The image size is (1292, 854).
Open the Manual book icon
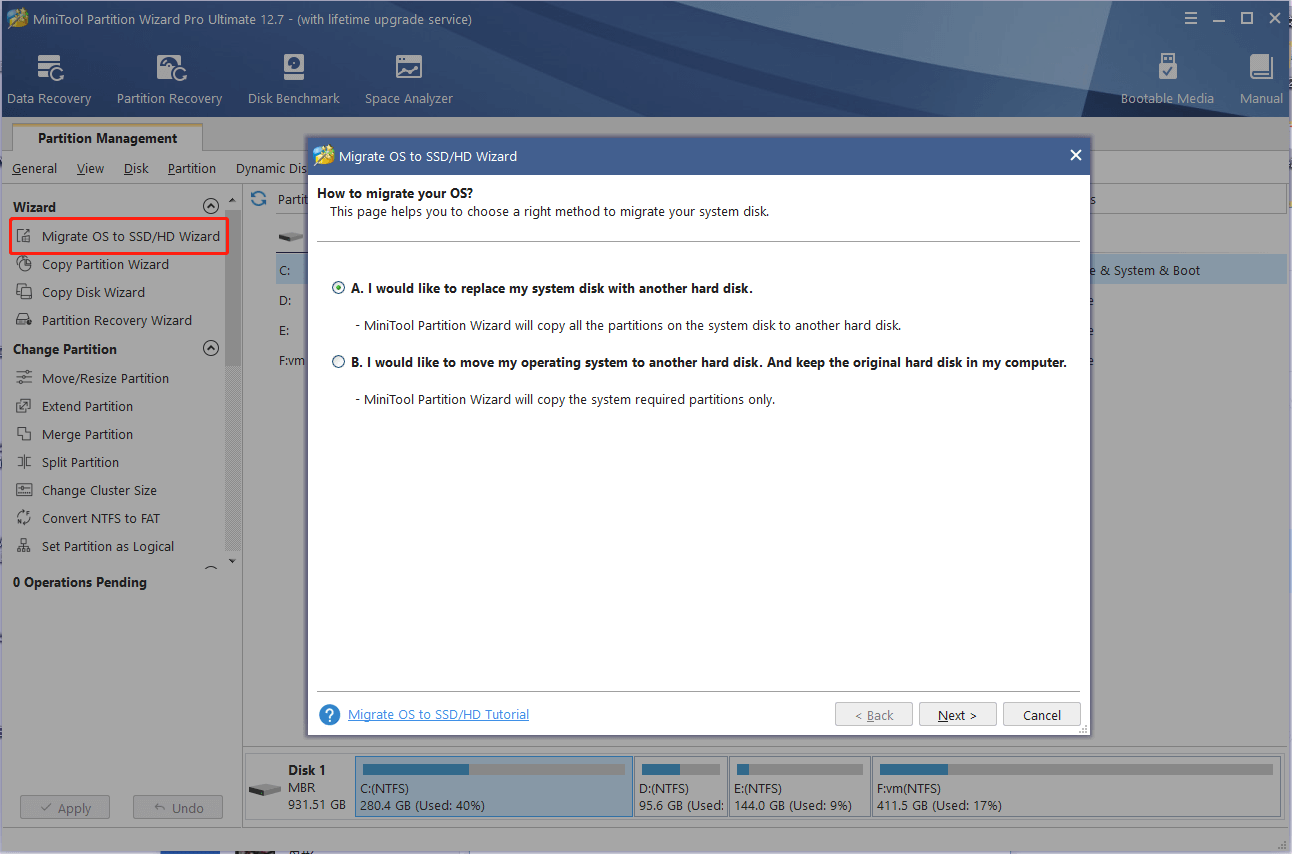point(1261,69)
